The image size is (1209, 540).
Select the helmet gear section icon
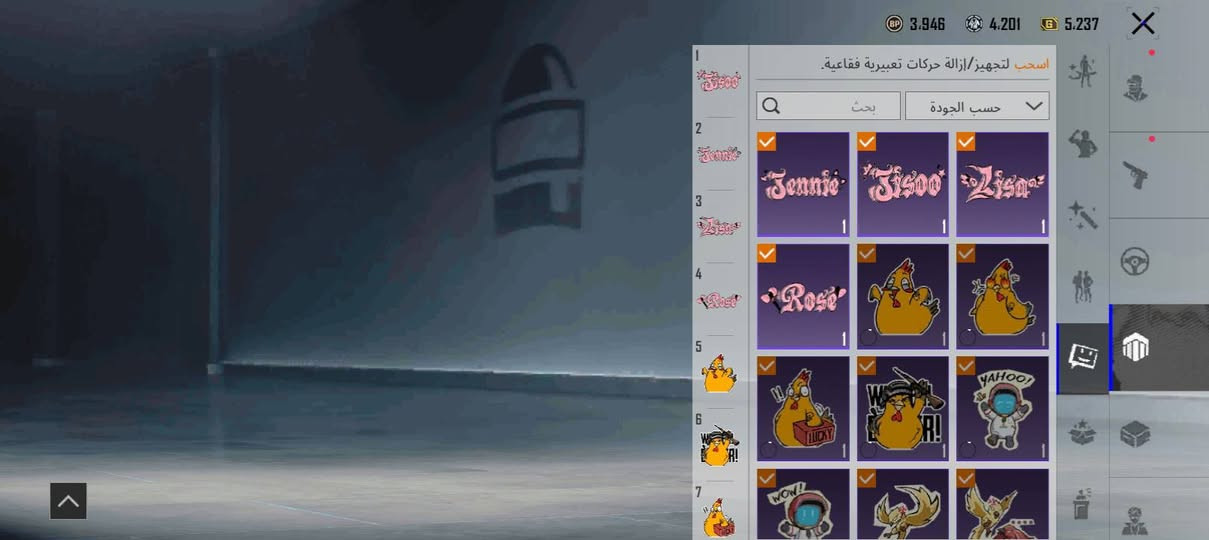(1135, 347)
